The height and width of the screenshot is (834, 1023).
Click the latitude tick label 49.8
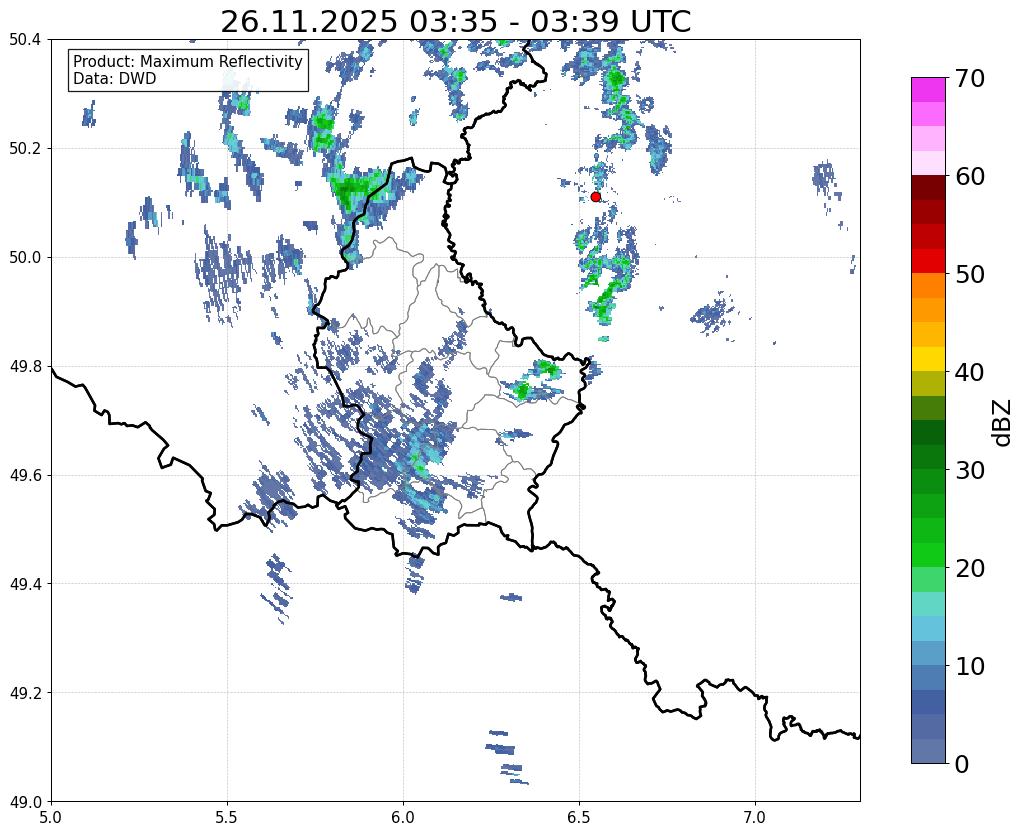[25, 367]
